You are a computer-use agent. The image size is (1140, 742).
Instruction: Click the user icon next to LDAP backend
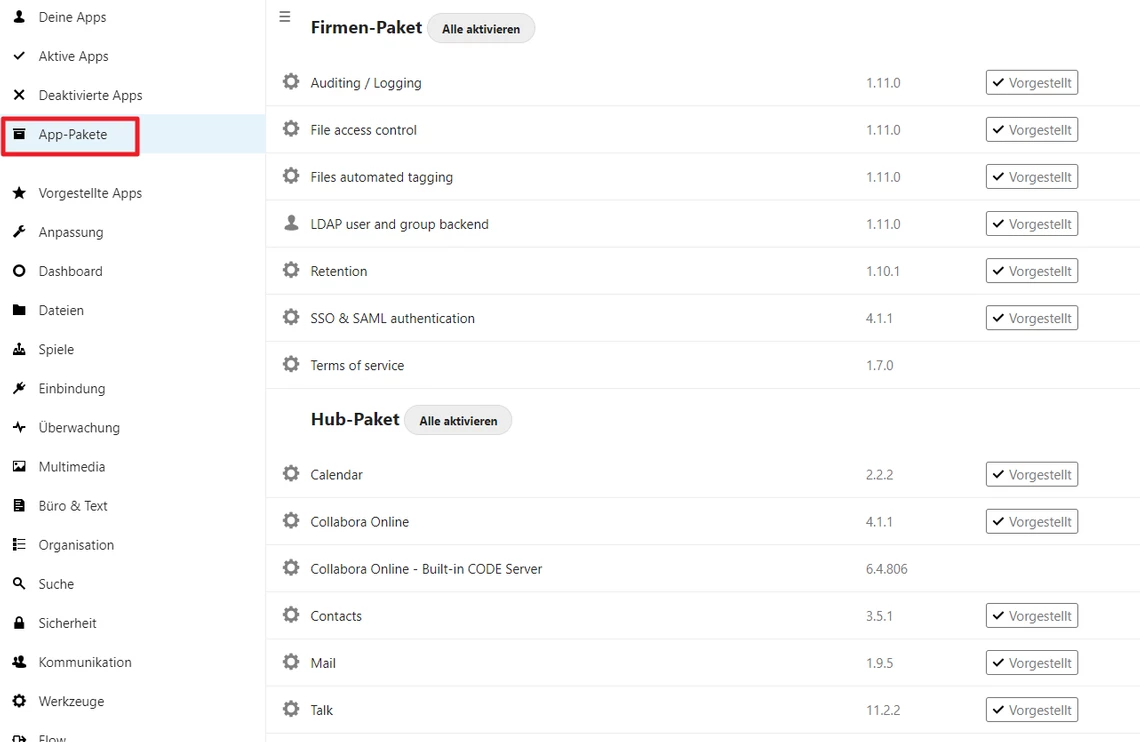click(291, 224)
